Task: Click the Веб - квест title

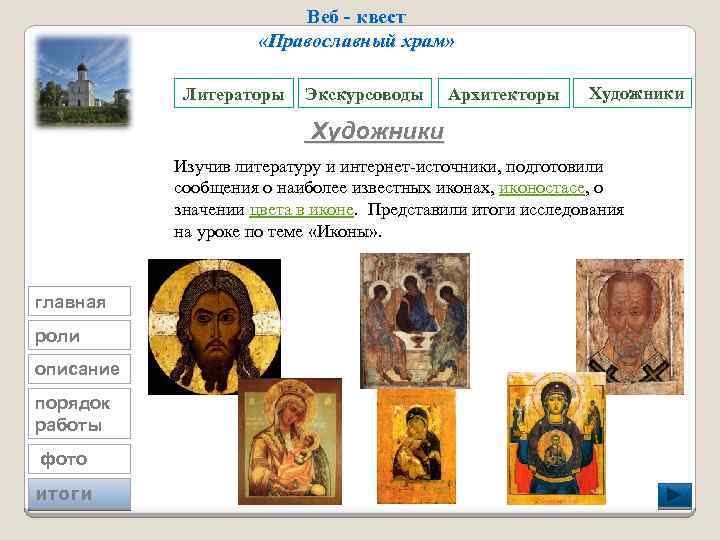Action: click(x=356, y=17)
